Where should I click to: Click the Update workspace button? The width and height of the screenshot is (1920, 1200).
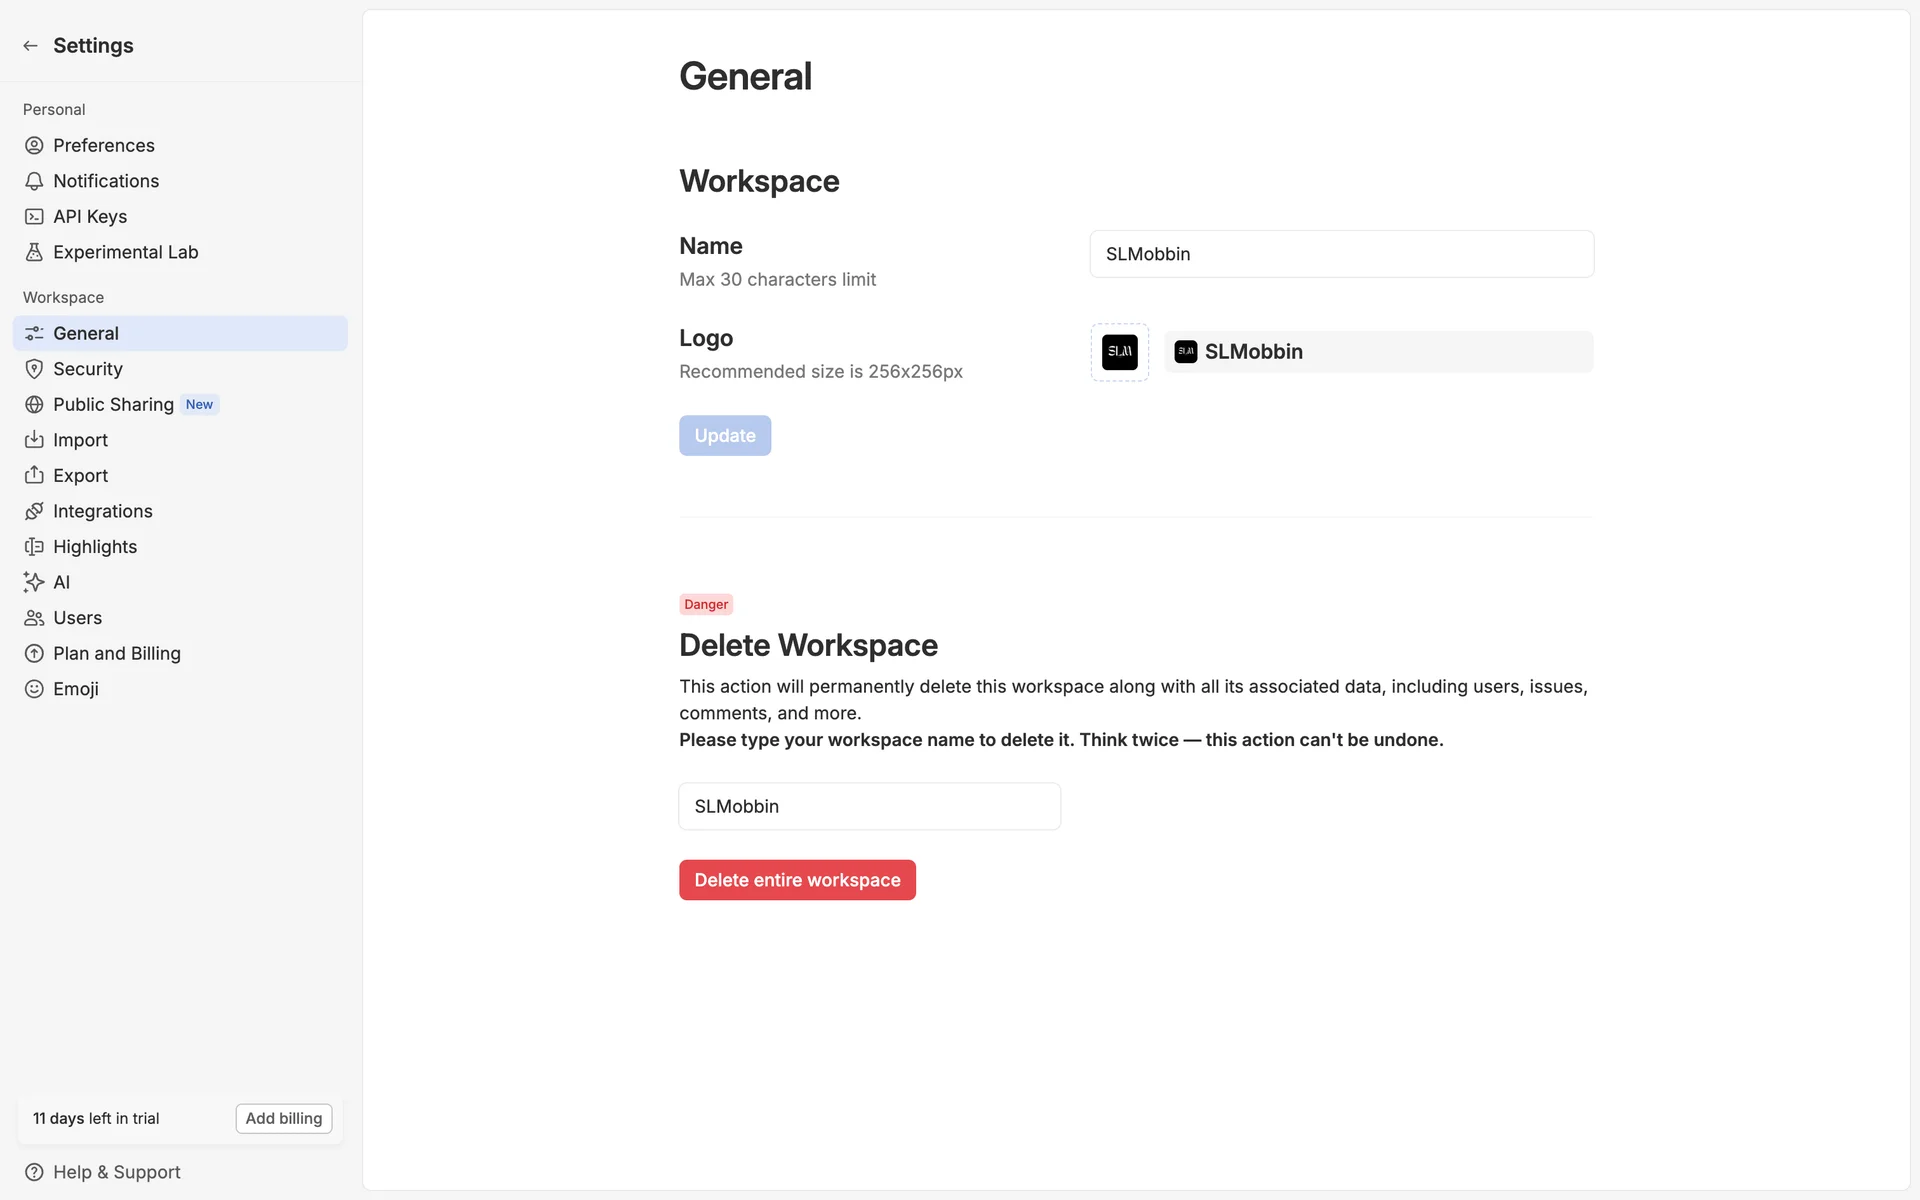point(724,436)
